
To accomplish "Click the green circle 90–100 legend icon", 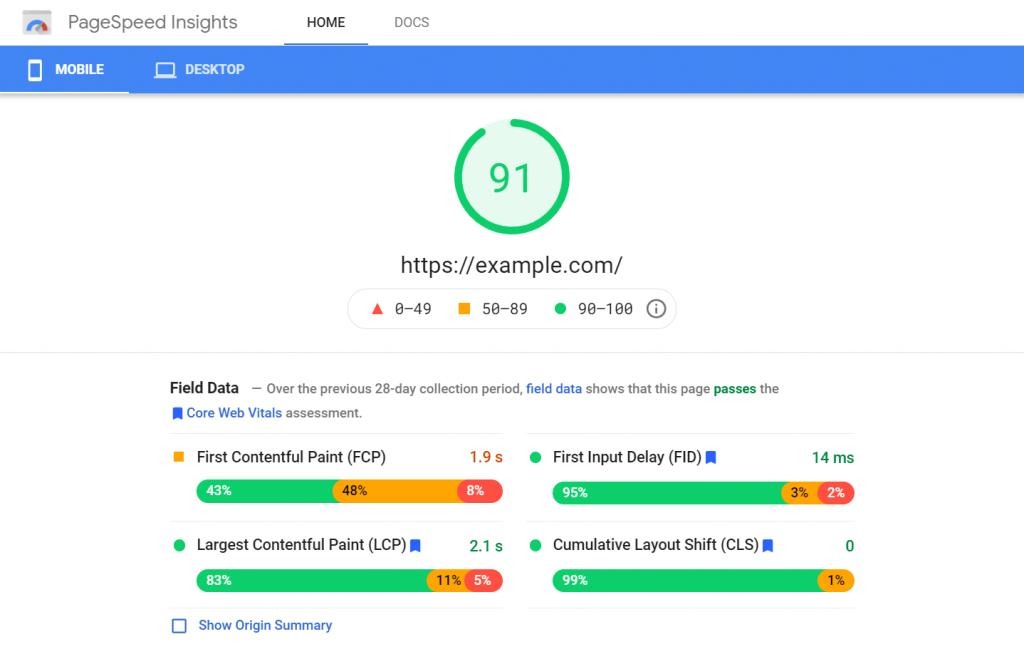I will click(x=560, y=308).
